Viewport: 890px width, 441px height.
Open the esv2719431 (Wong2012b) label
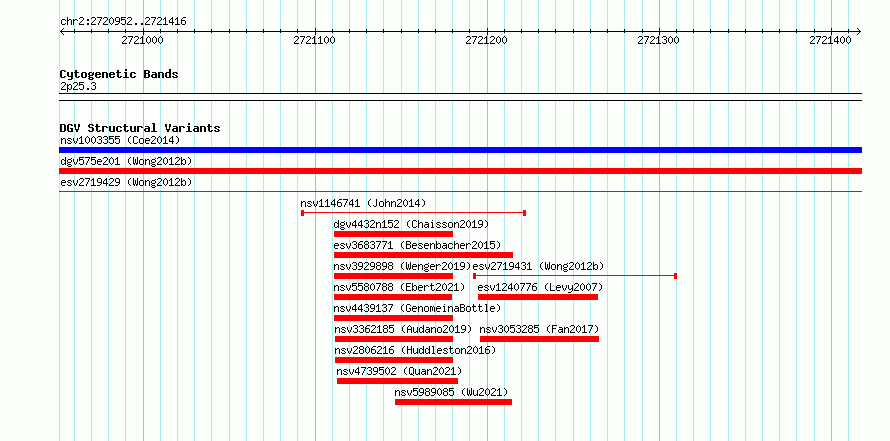pos(539,266)
